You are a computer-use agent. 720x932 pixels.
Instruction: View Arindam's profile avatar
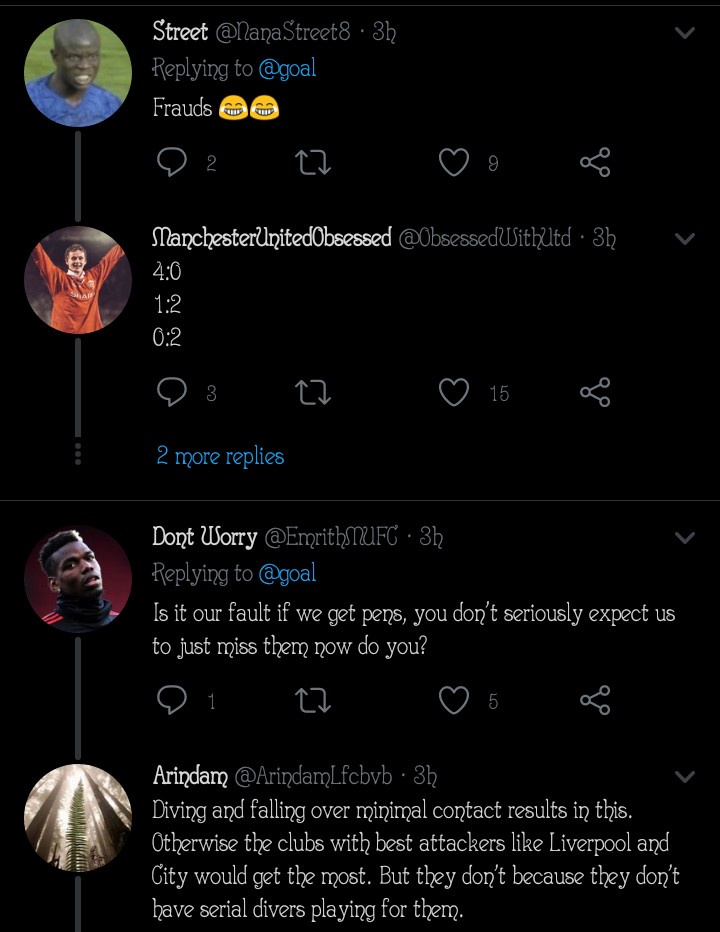tap(77, 818)
